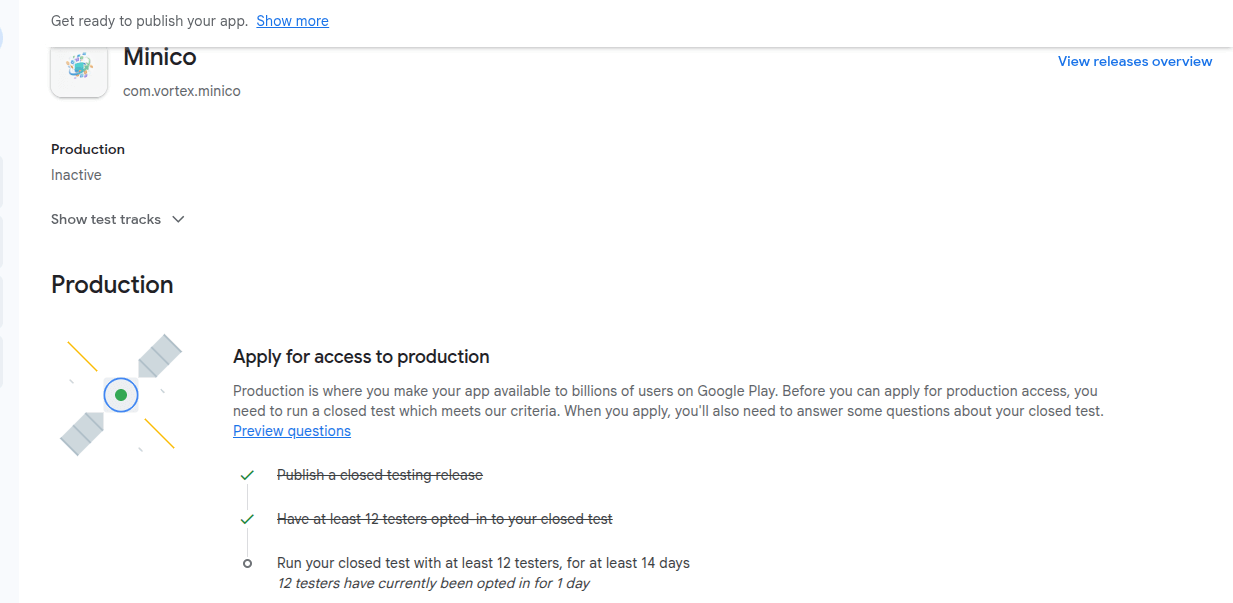Open View releases overview

click(x=1134, y=61)
